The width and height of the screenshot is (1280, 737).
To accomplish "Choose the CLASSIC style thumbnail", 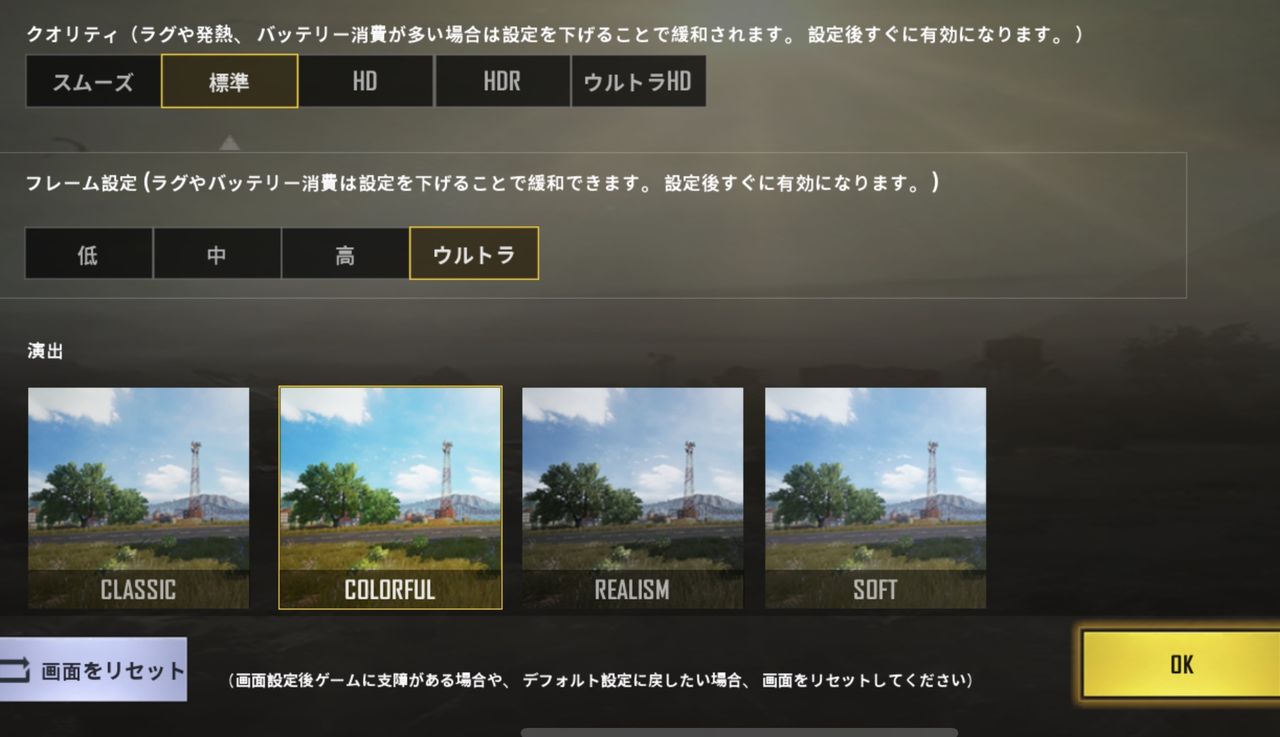I will (x=138, y=498).
